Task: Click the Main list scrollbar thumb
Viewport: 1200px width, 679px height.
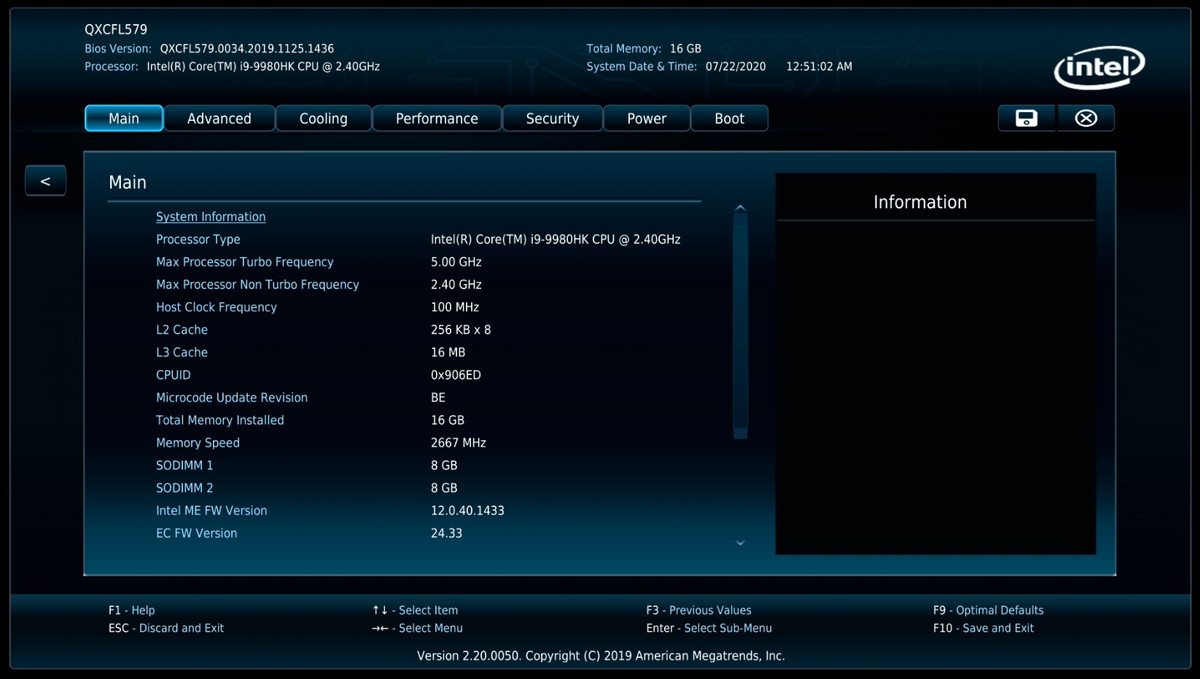Action: 740,325
